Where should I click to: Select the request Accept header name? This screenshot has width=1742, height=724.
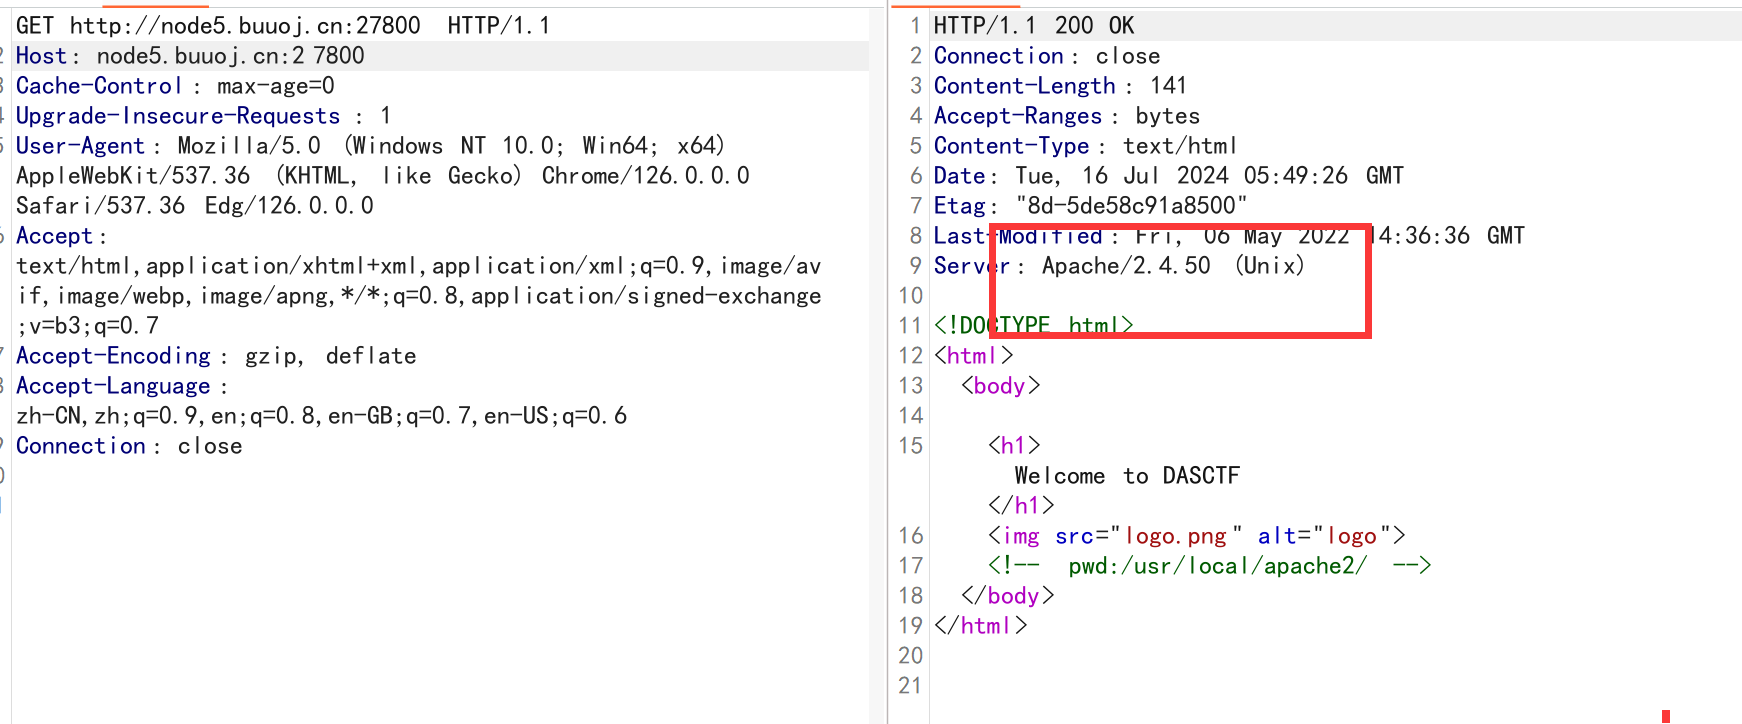pos(55,236)
